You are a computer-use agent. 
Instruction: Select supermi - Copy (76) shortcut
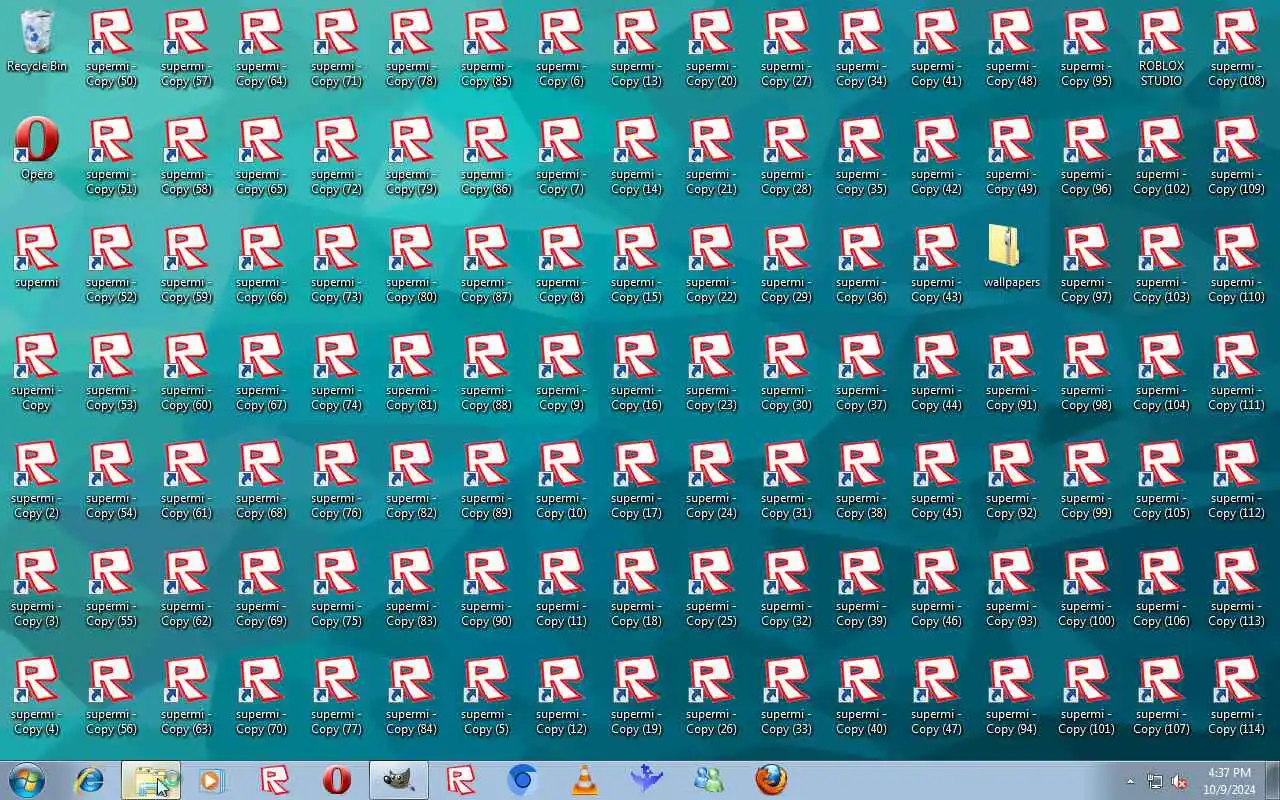337,480
